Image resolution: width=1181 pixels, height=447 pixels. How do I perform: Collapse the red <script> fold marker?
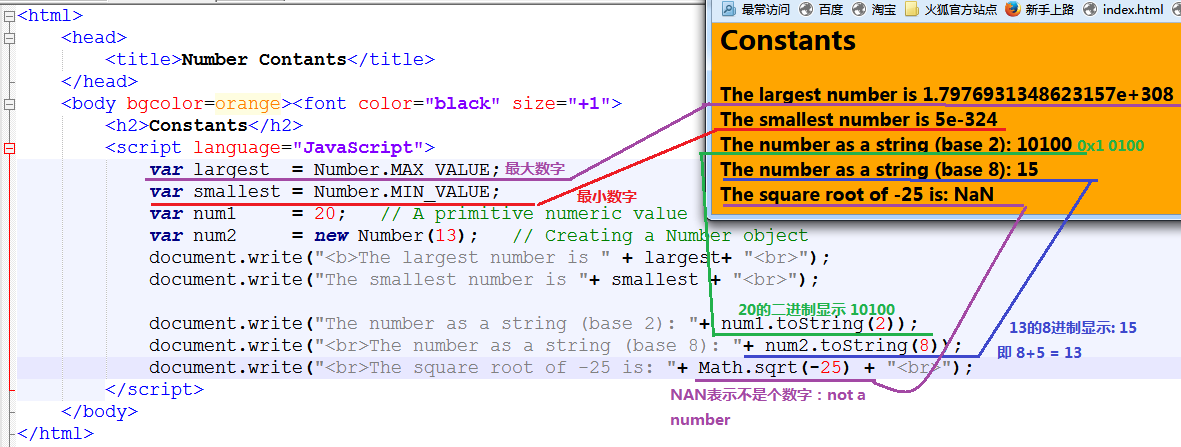(x=9, y=148)
